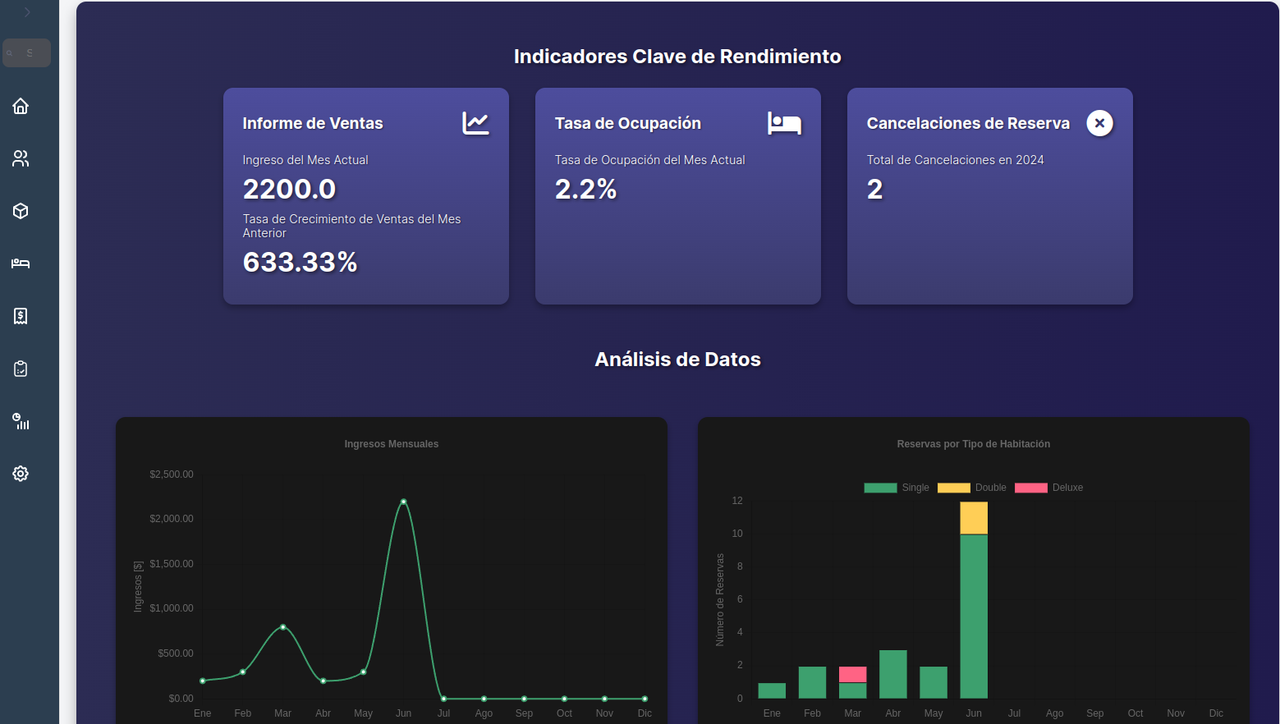Click the pink Deluxe bar segment for Mar
Viewport: 1280px width, 724px height.
tap(853, 674)
